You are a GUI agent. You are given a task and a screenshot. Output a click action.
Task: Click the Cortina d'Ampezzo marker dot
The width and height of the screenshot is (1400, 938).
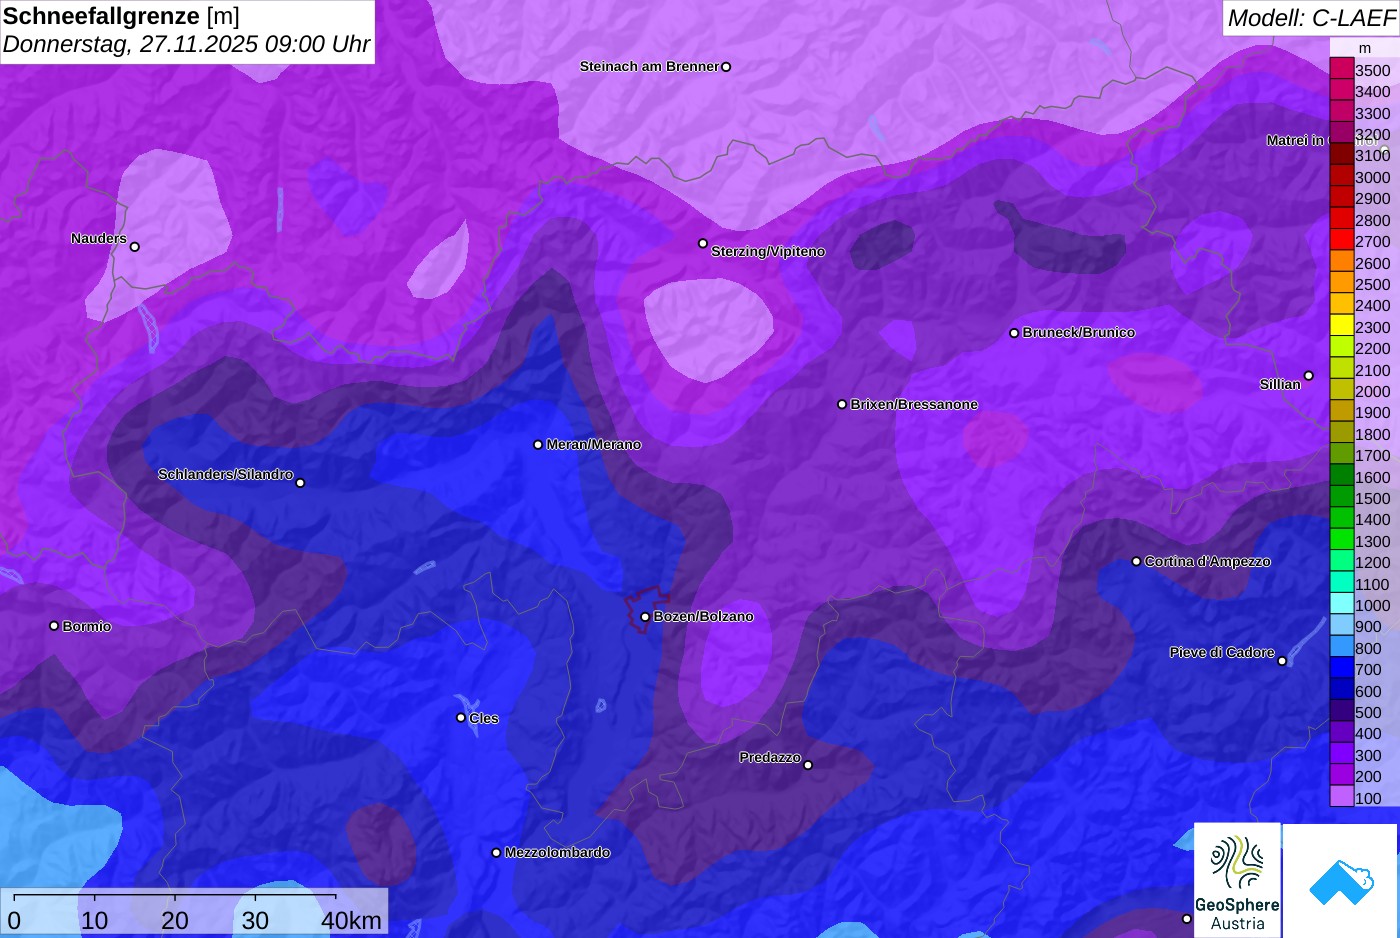1136,562
